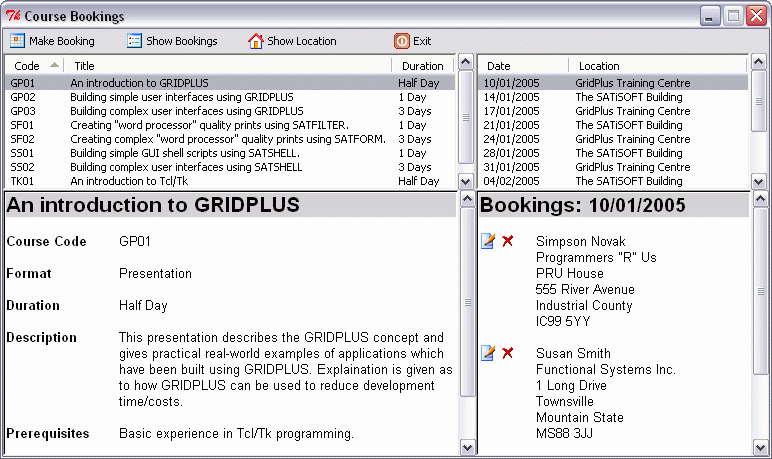772x459 pixels.
Task: Click course list scrollbar up arrow
Action: click(x=466, y=62)
